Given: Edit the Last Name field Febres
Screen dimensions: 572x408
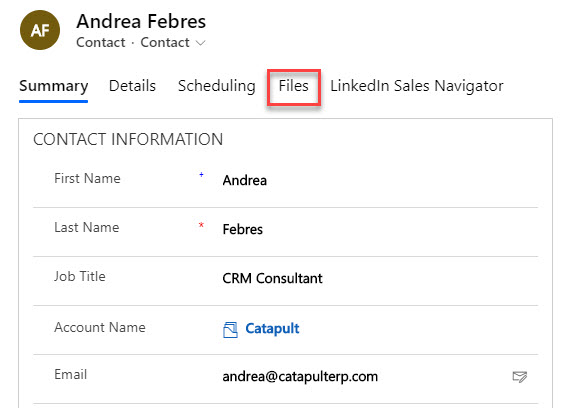Looking at the screenshot, I should (x=379, y=229).
